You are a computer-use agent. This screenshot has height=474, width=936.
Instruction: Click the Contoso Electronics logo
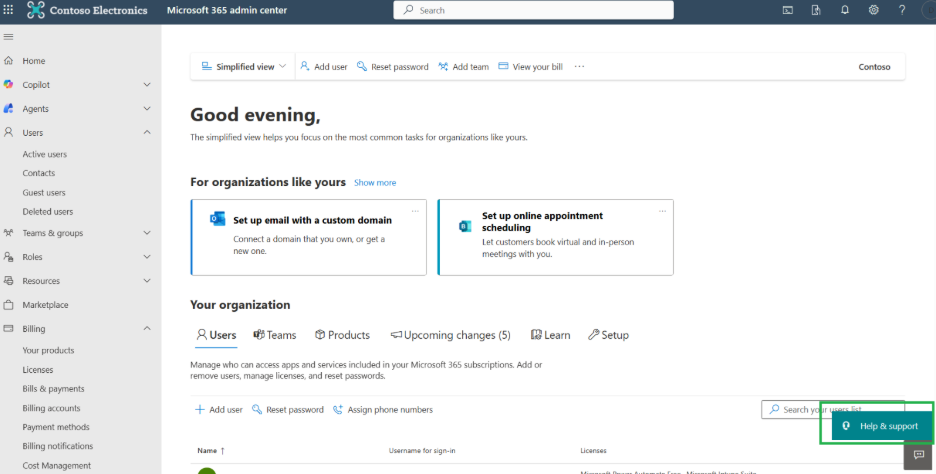[36, 10]
